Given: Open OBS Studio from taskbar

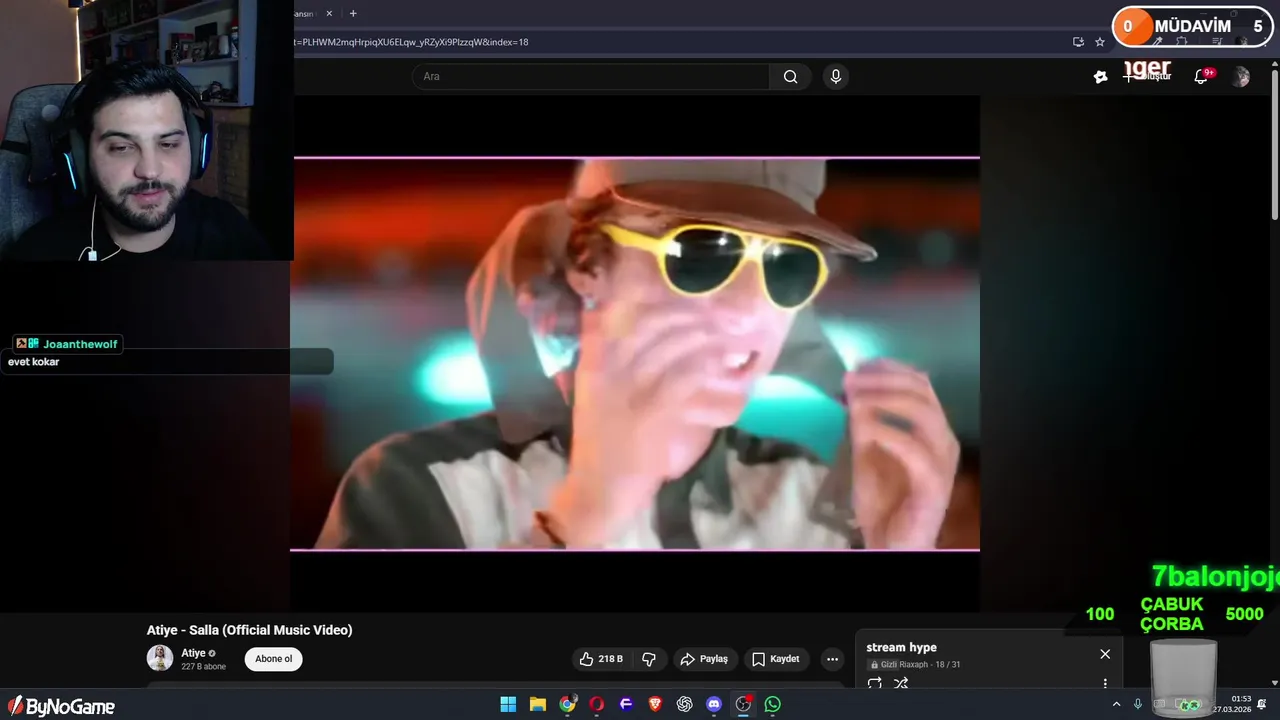Looking at the screenshot, I should (x=743, y=704).
